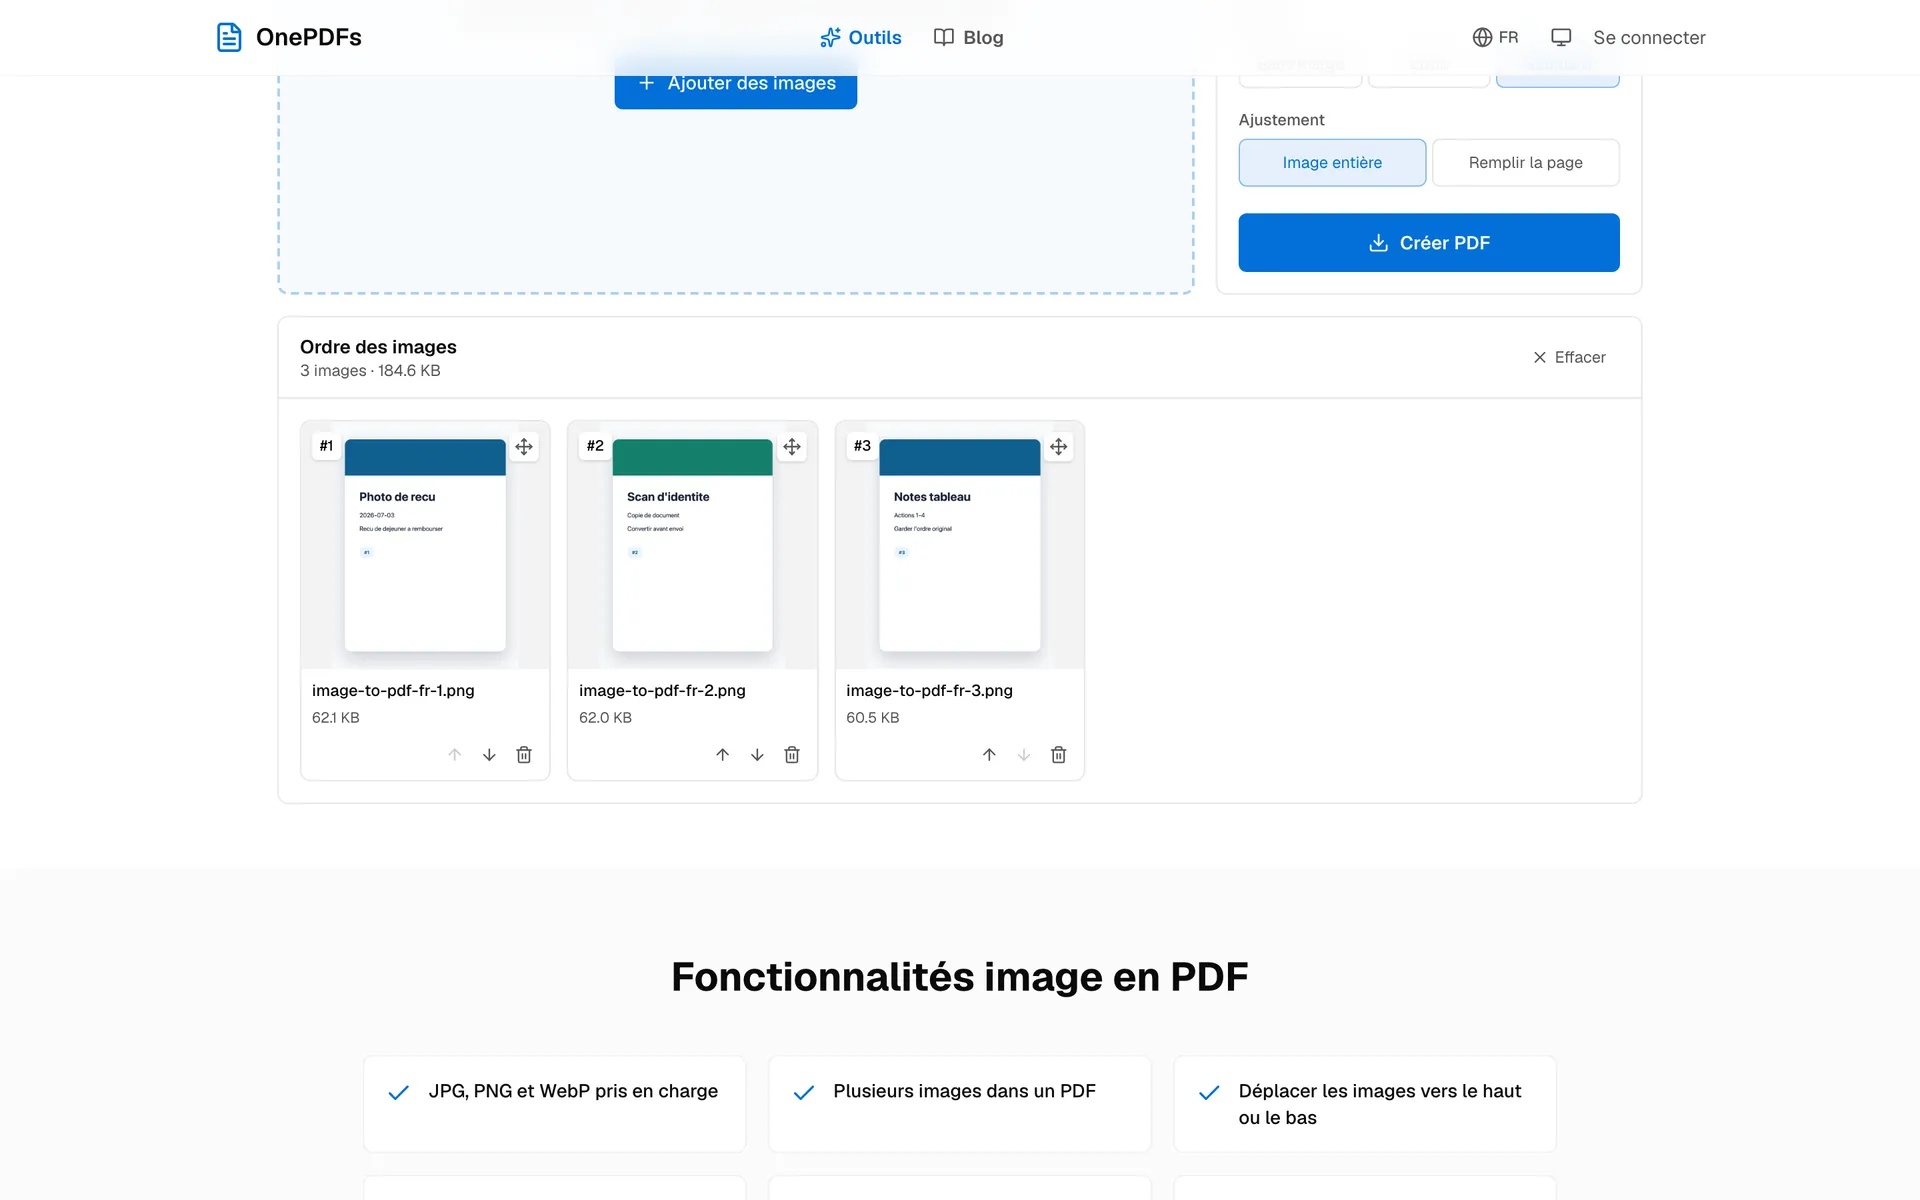This screenshot has width=1920, height=1200.
Task: Click the Notes tableau thumbnail
Action: [959, 545]
